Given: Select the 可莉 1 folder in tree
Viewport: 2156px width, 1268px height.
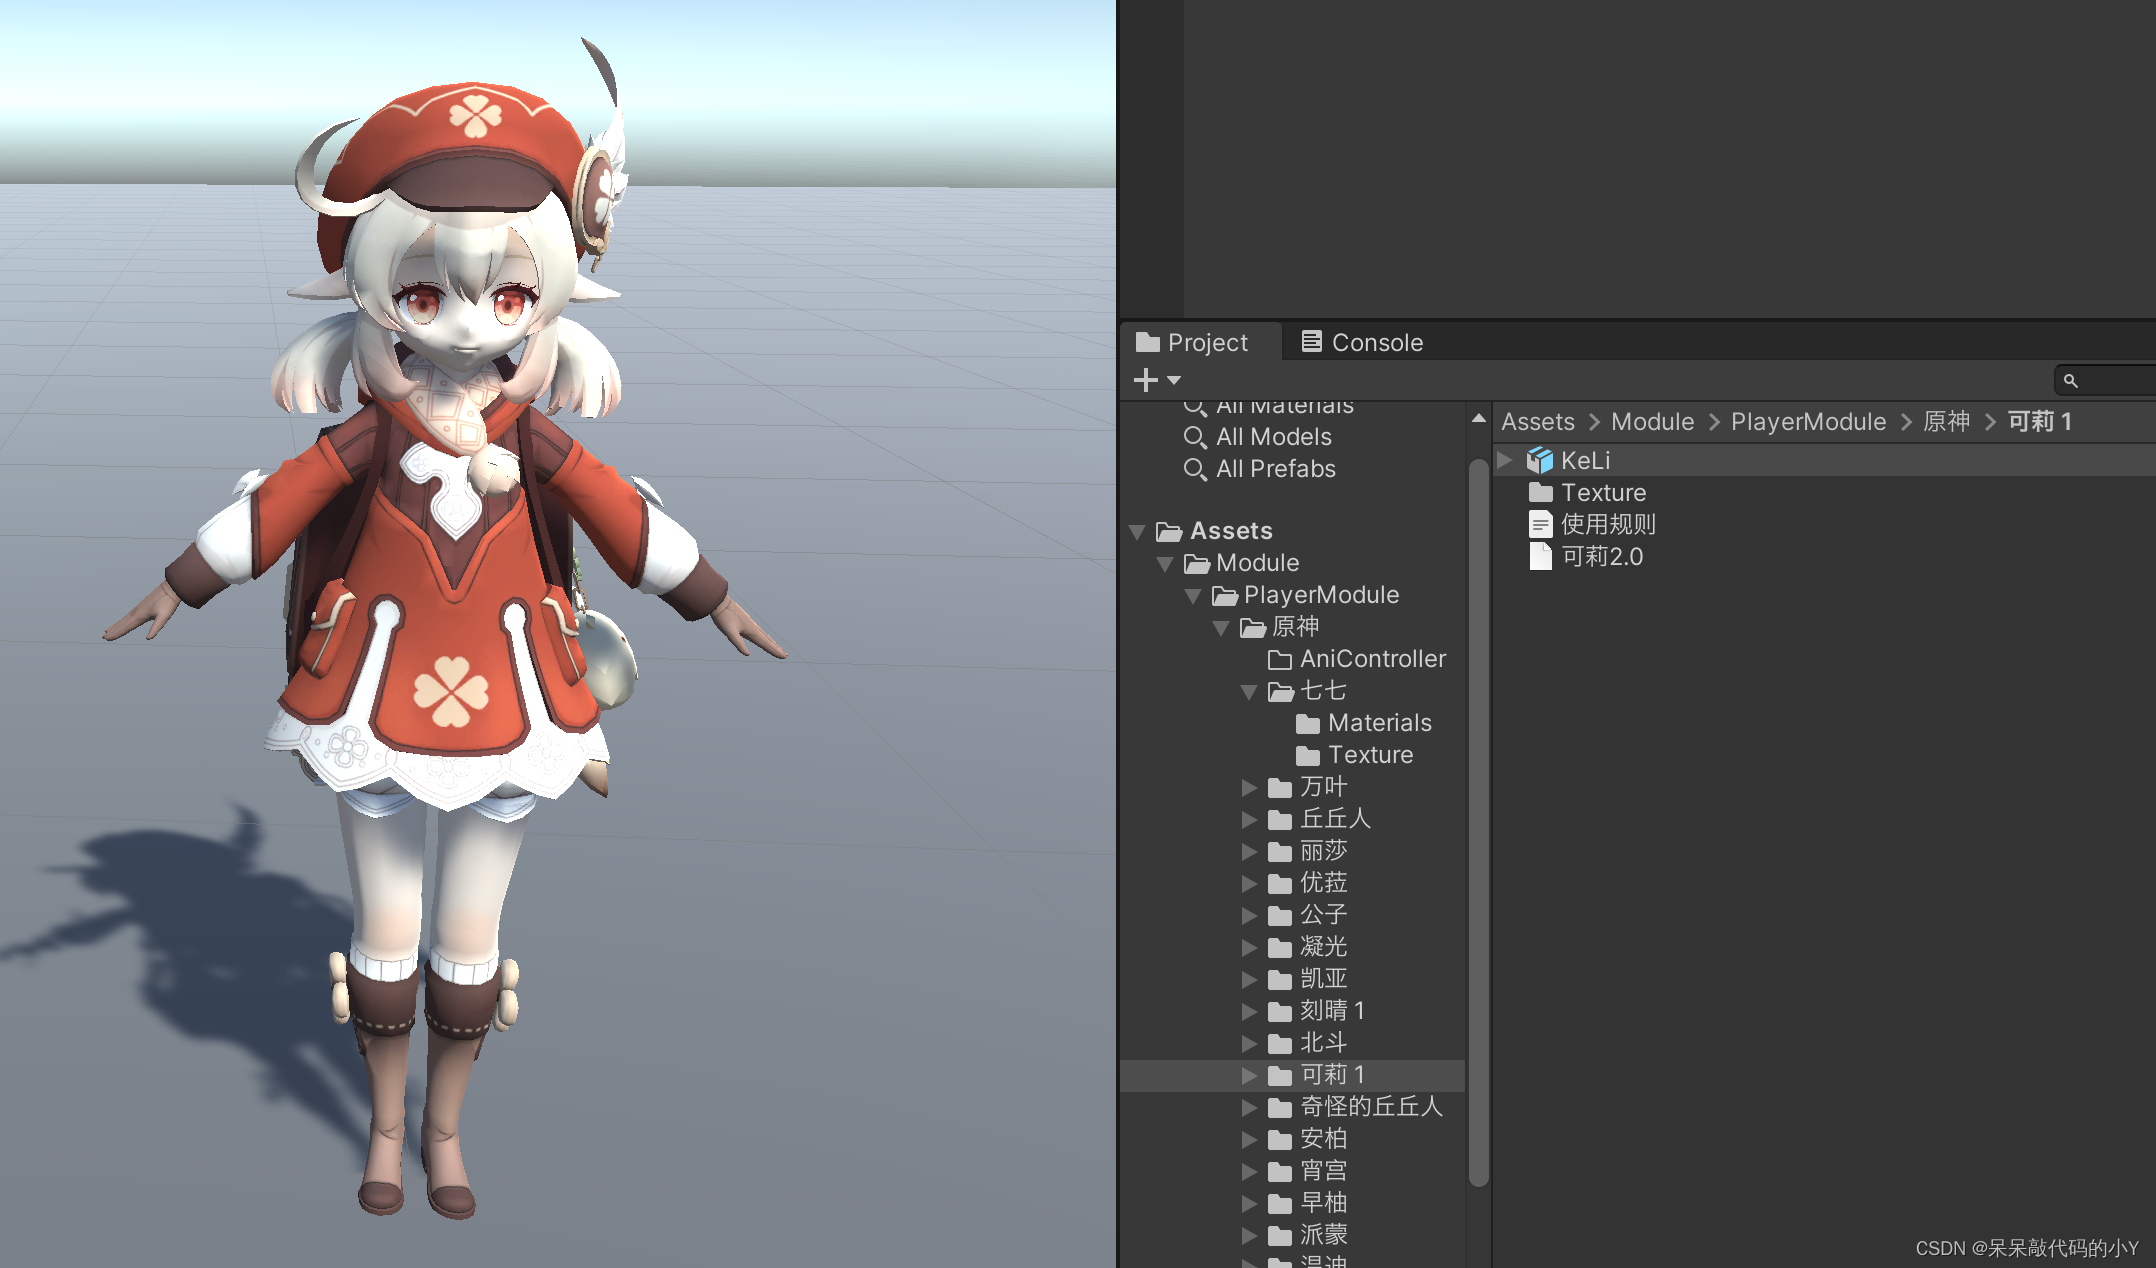Looking at the screenshot, I should (x=1292, y=1075).
